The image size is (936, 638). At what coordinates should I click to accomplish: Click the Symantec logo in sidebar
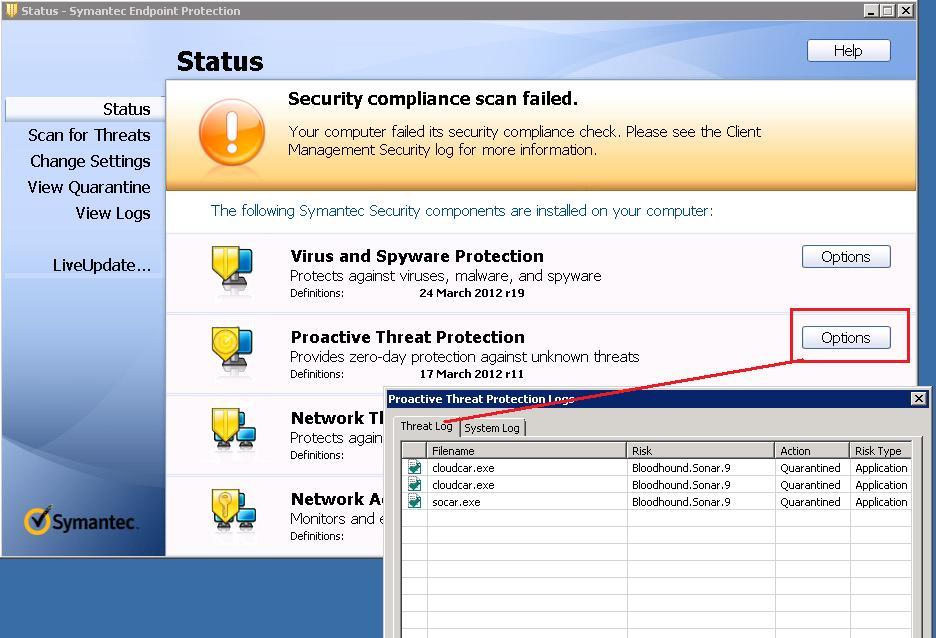(81, 521)
